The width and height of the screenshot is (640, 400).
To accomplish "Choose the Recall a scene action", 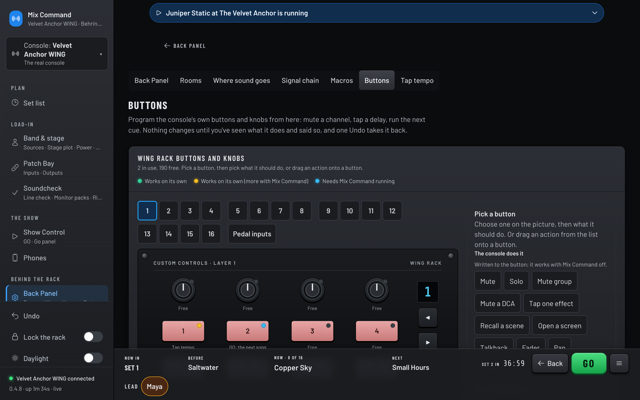I will coord(502,326).
